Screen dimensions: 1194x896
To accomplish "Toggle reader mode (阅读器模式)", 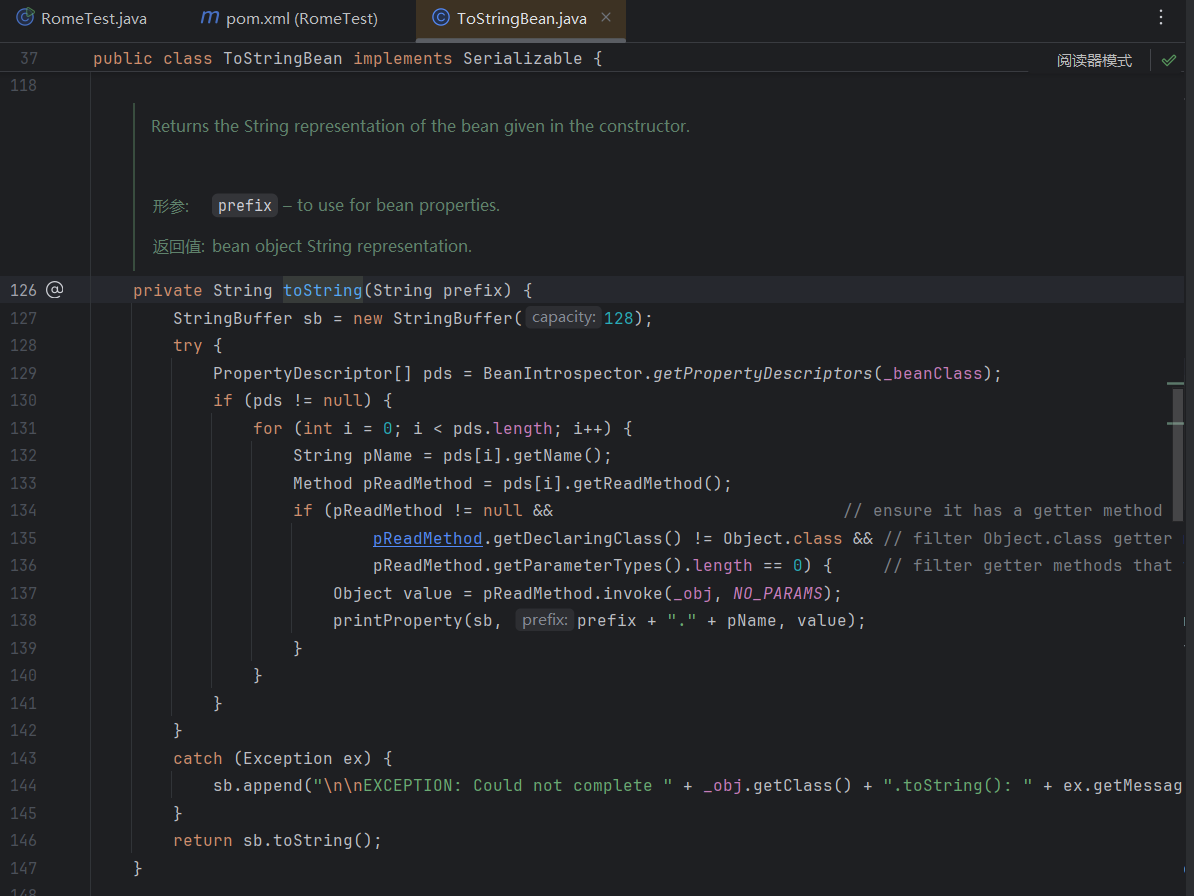I will tap(1094, 60).
